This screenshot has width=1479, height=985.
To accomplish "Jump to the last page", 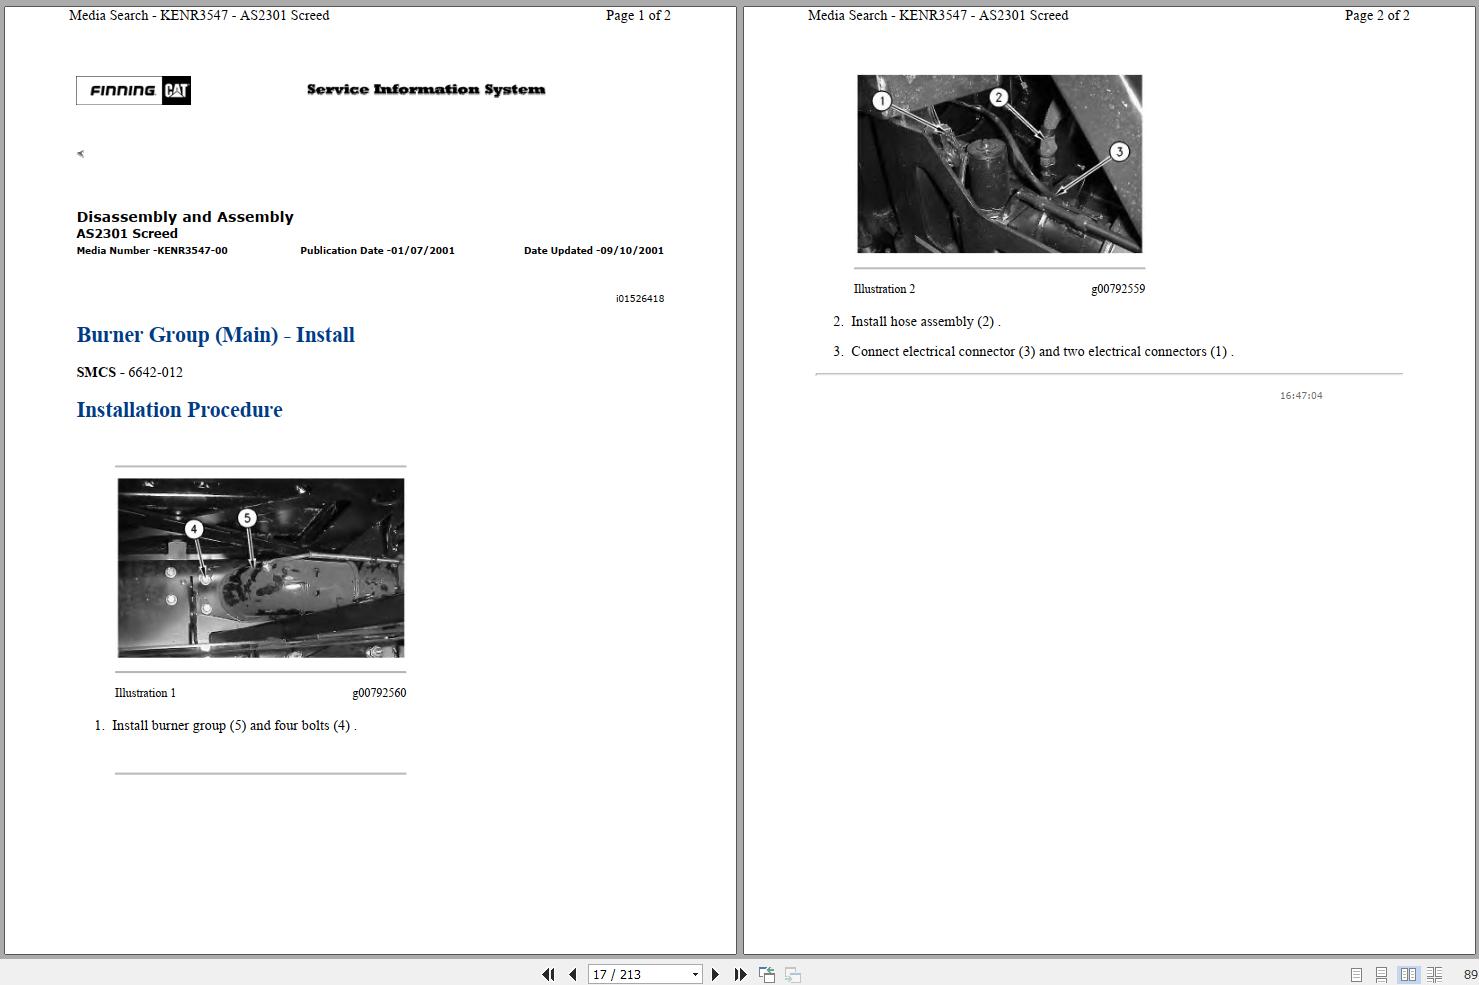I will pyautogui.click(x=740, y=974).
